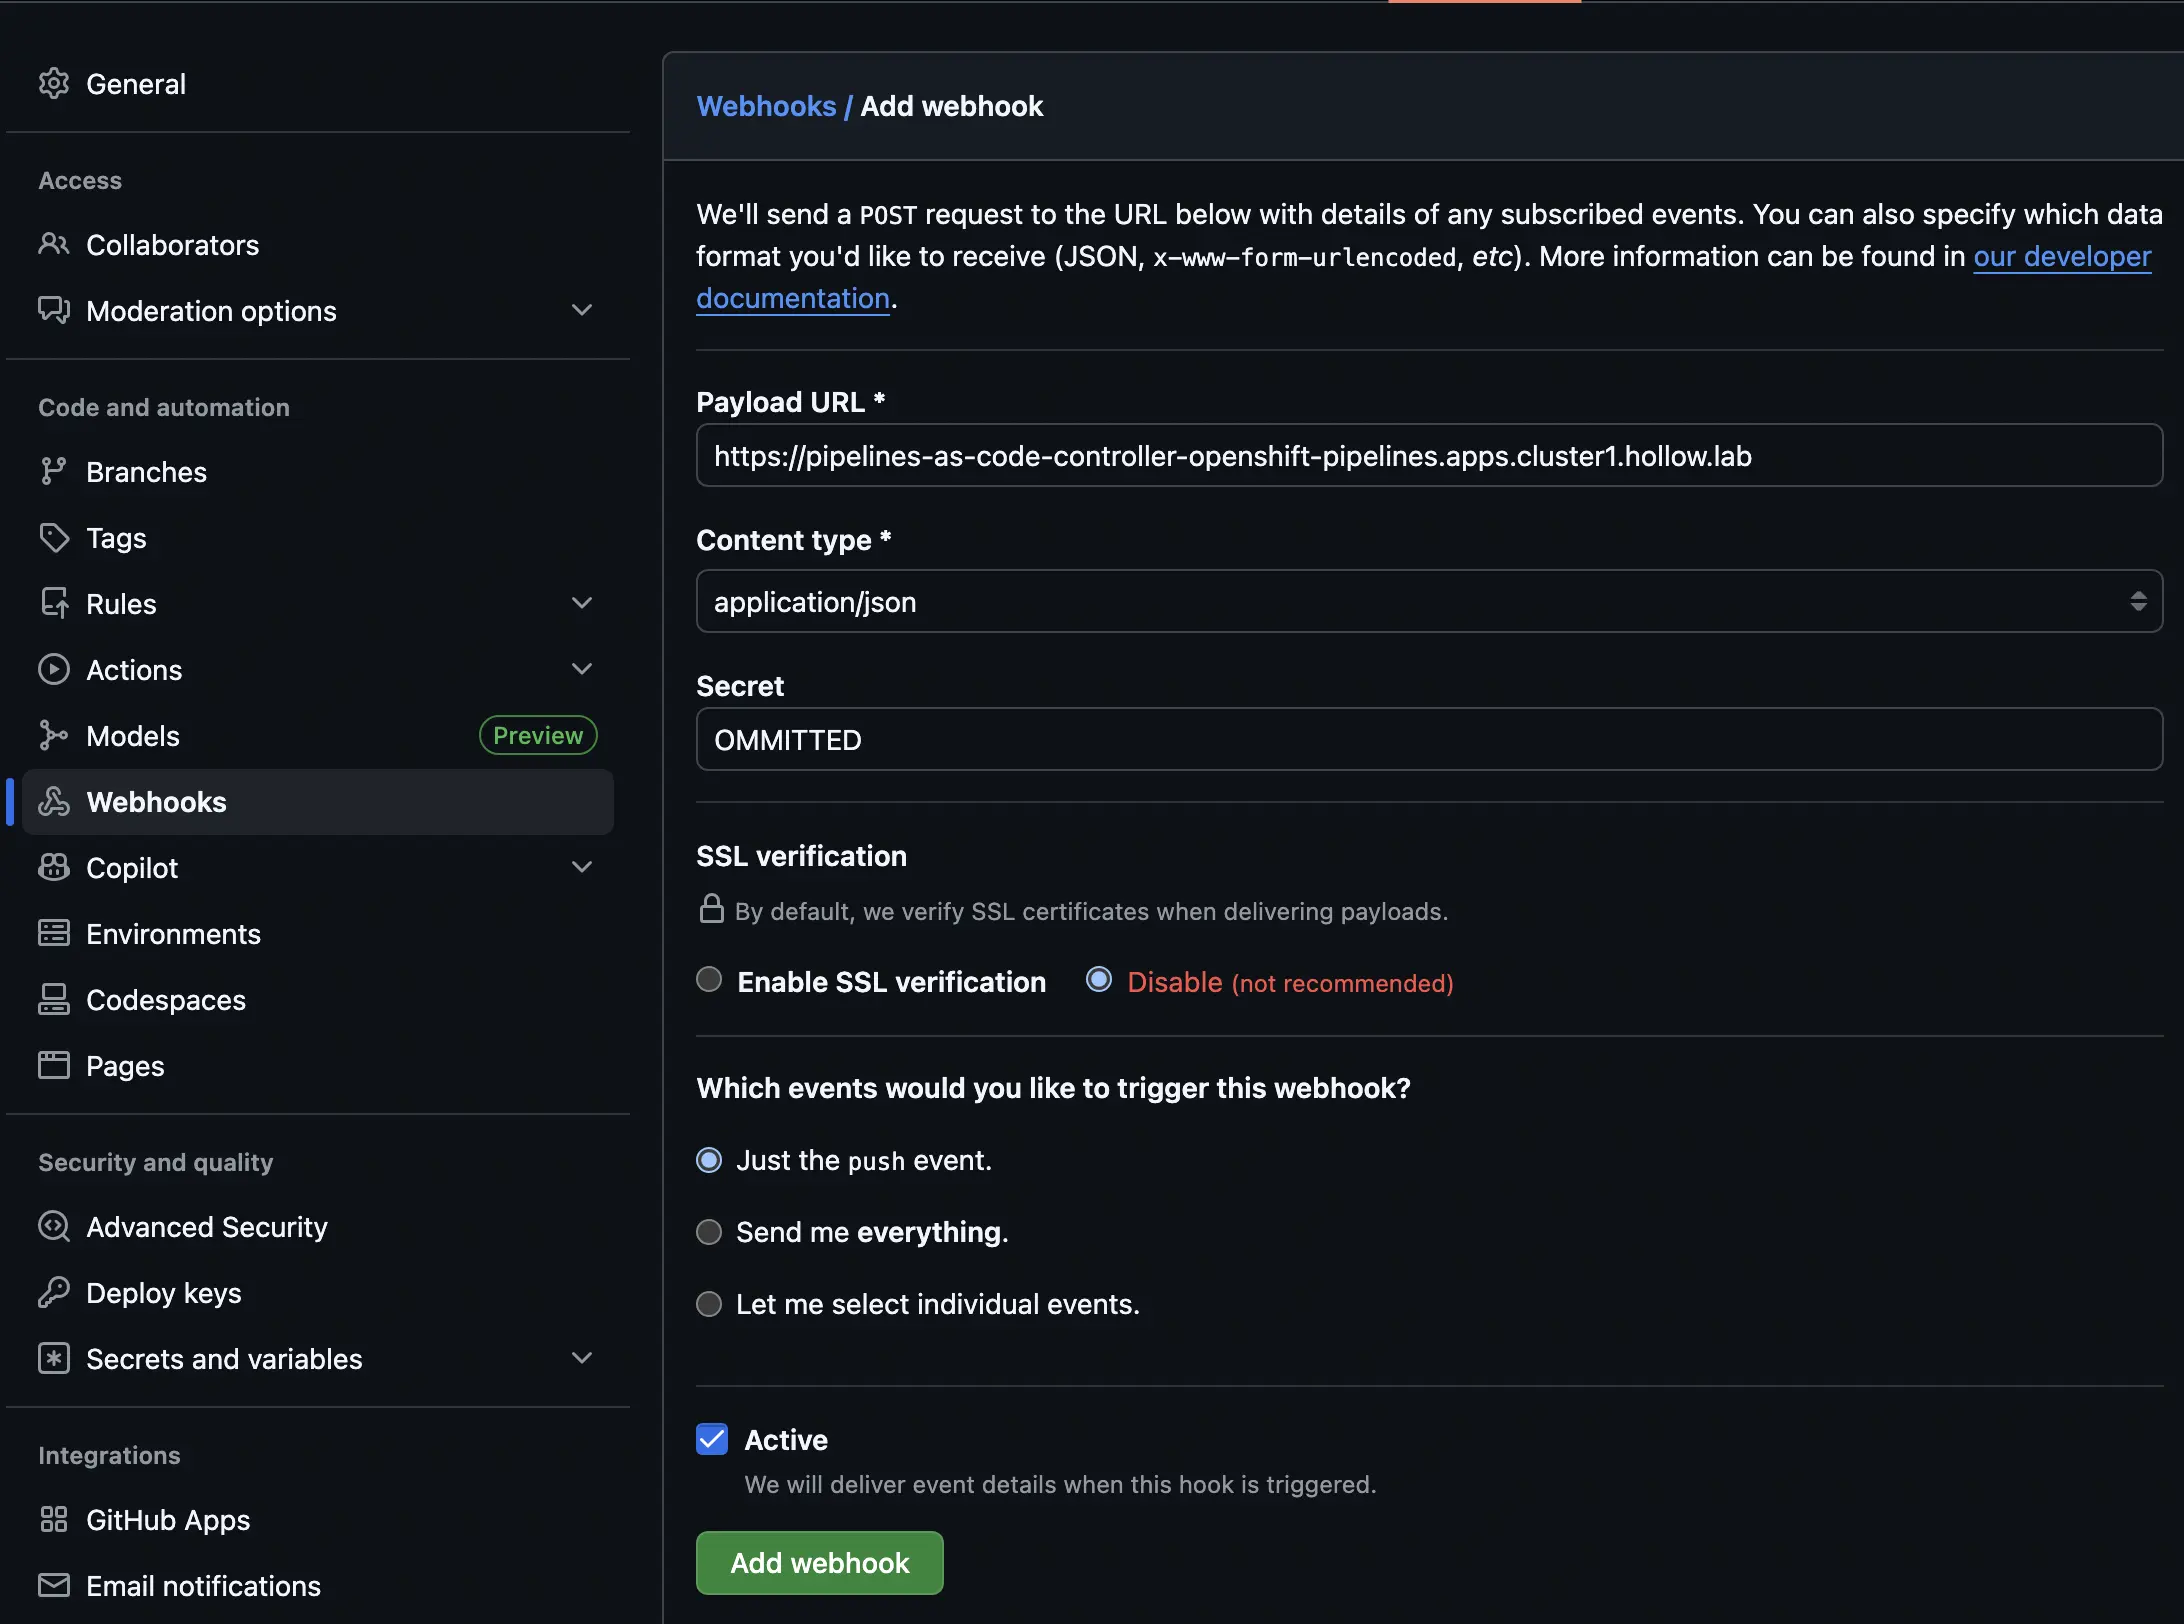Open Collaborators settings page
Screen dimensions: 2184x1624
pyautogui.click(x=318, y=244)
